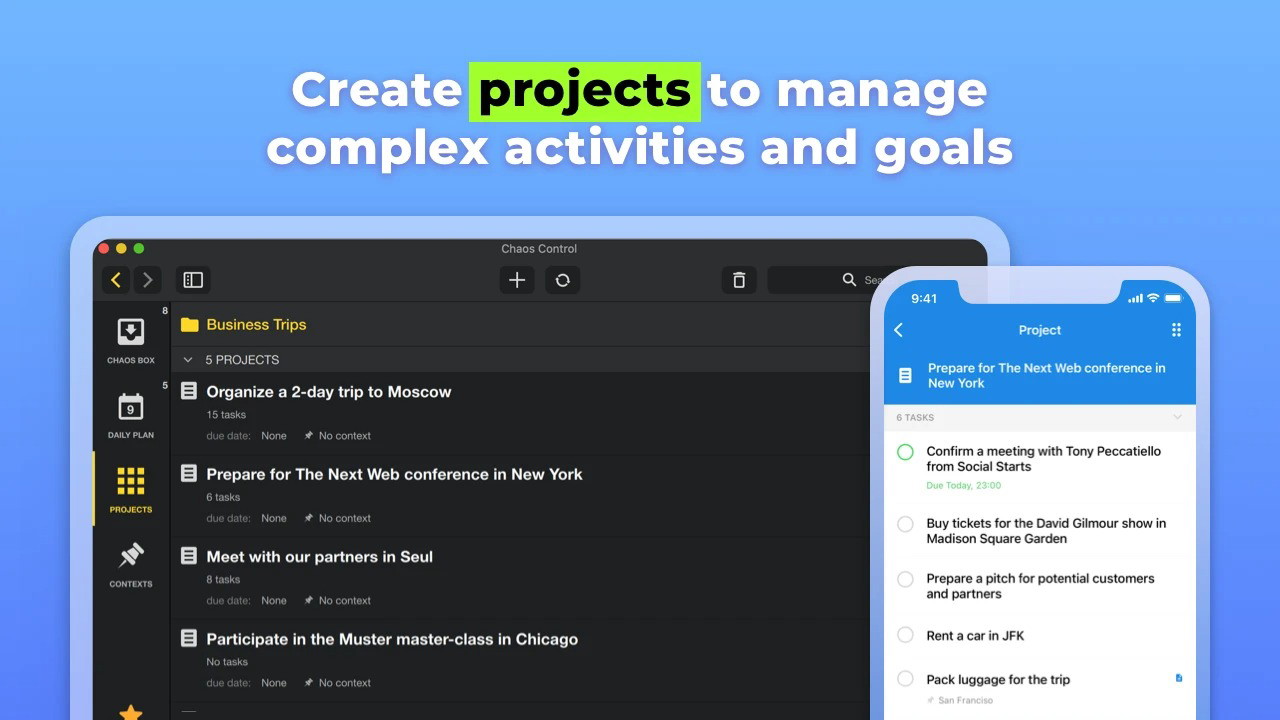
Task: Collapse the 6 Tasks section on phone
Action: 1177,417
